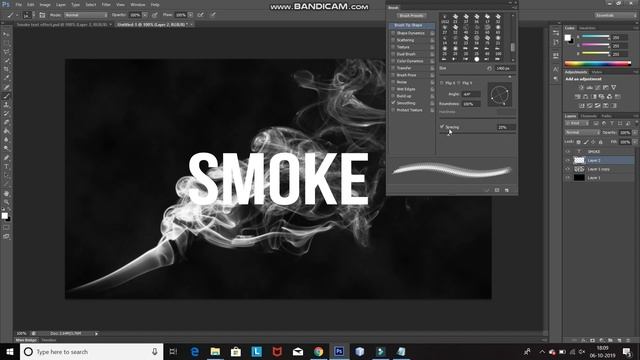Enable the Texture checkbox in Brush panel
The height and width of the screenshot is (360, 640).
[x=393, y=47]
